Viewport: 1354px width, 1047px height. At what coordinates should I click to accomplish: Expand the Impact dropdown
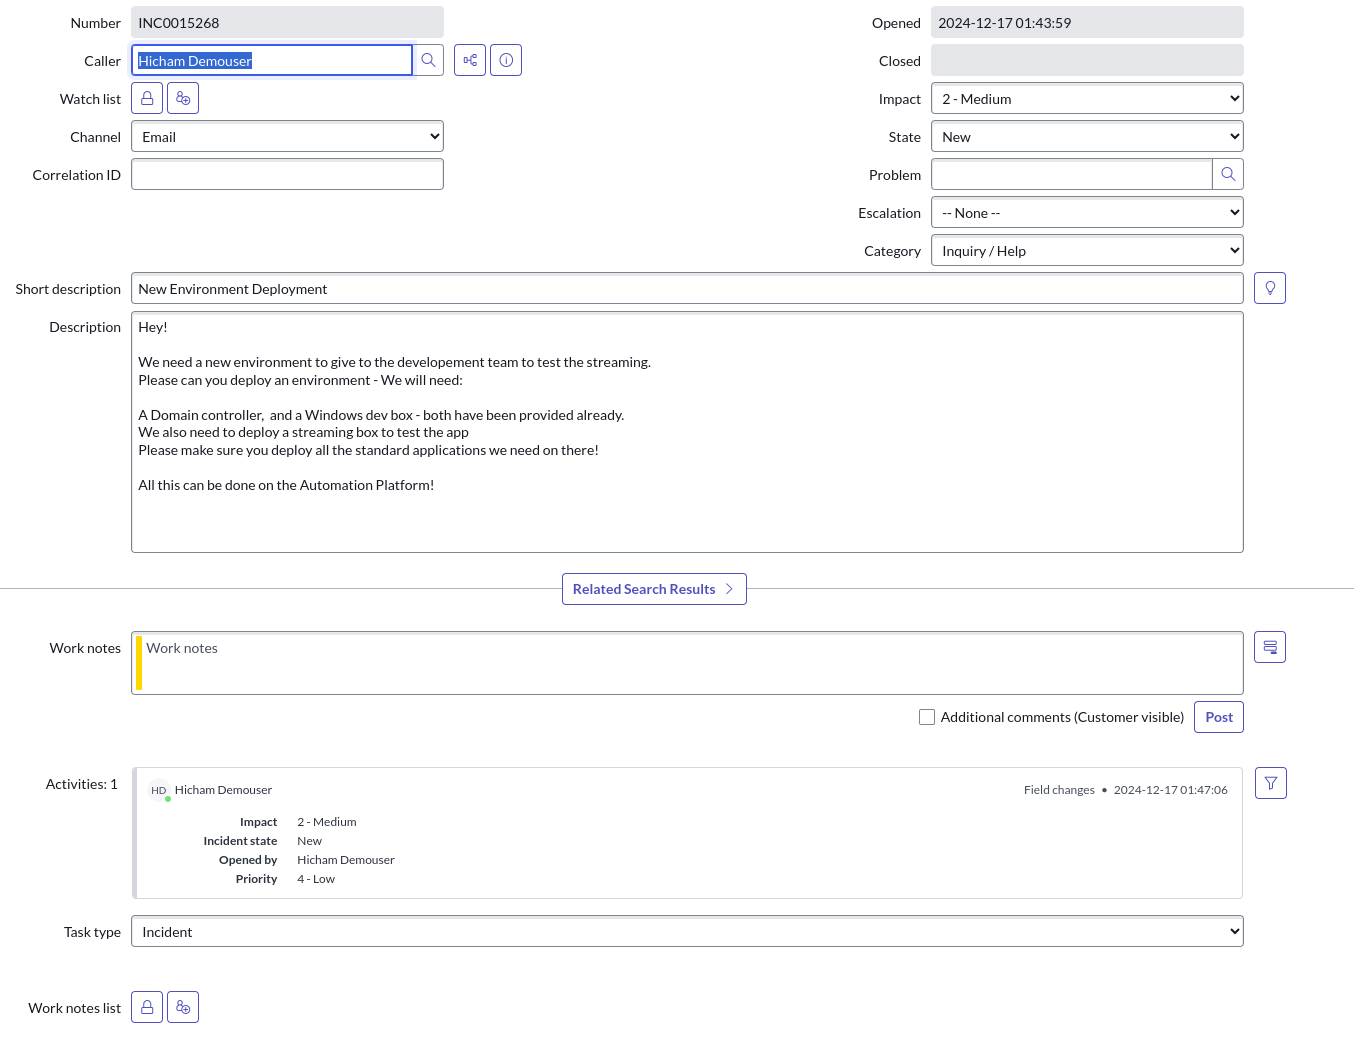click(x=1087, y=98)
